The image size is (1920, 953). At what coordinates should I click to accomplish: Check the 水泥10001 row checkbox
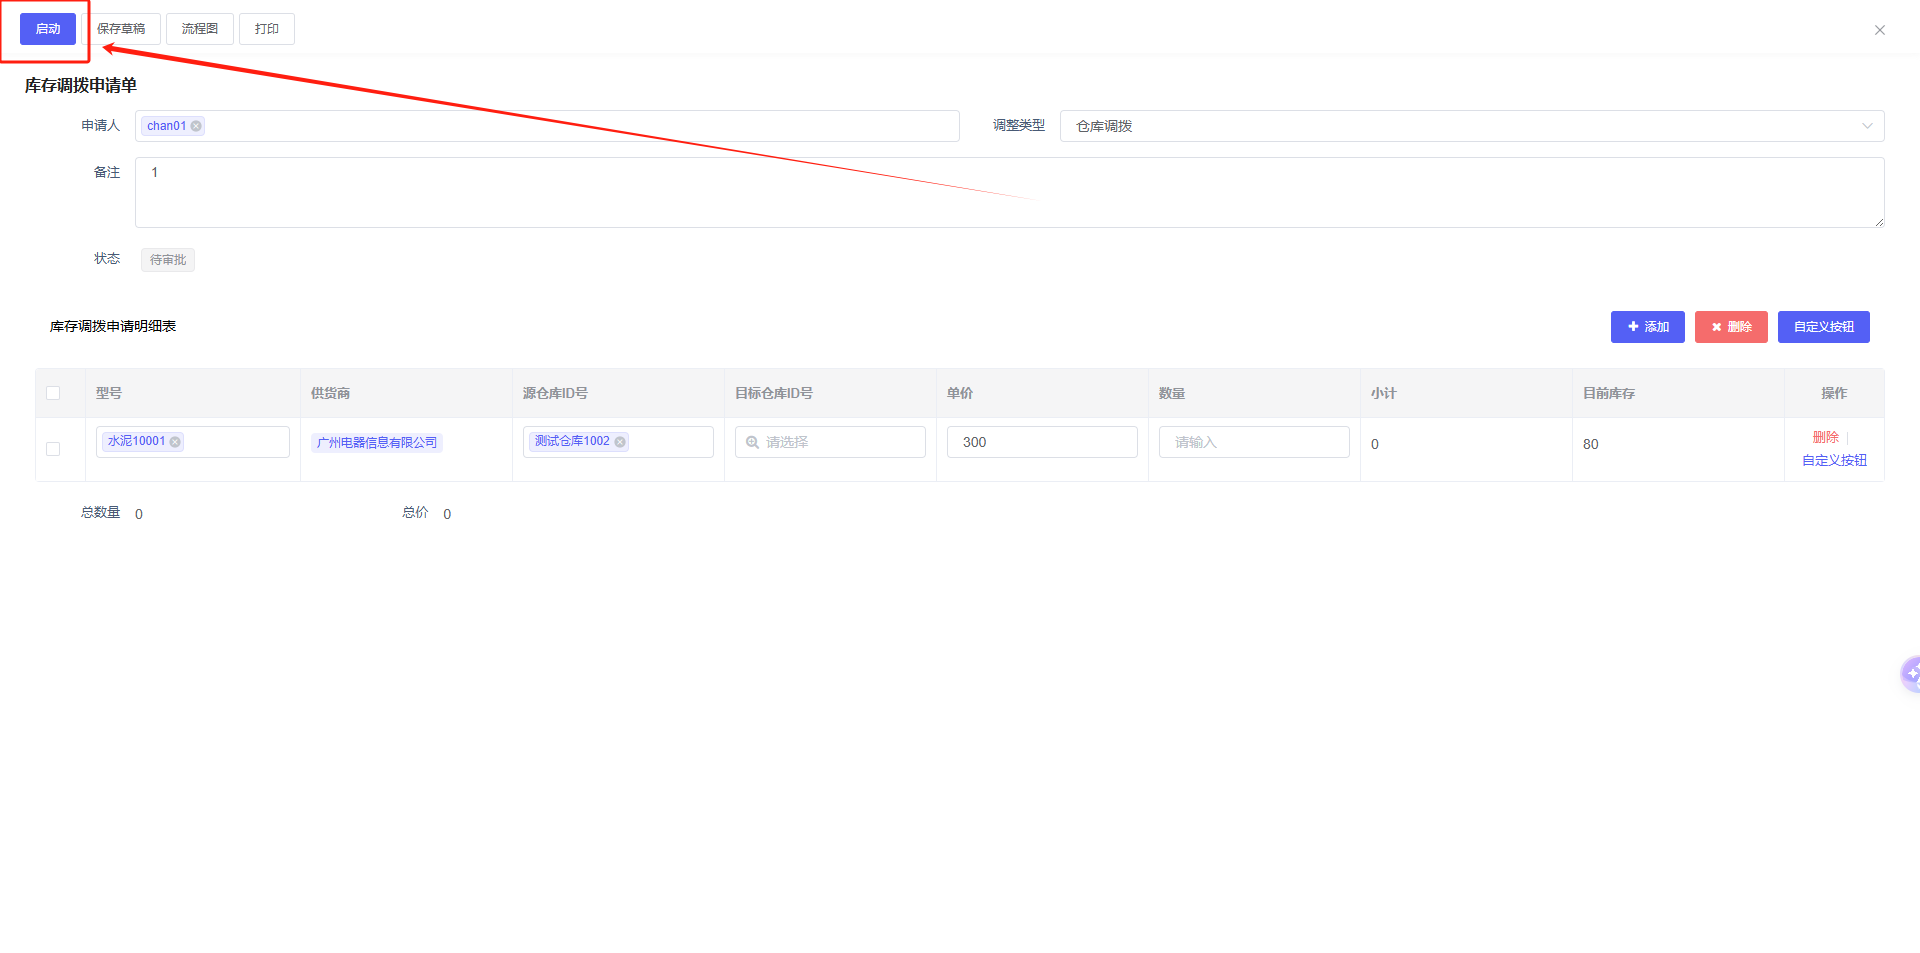53,449
